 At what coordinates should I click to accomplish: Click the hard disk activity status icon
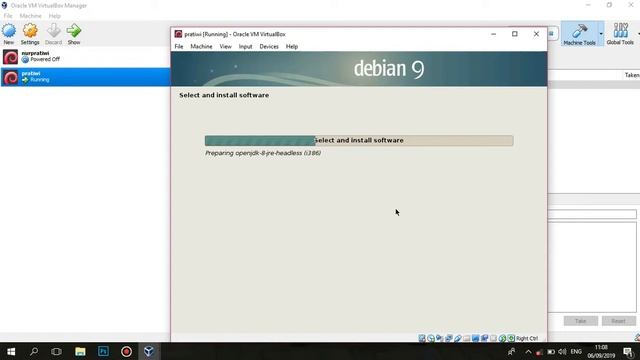click(x=422, y=338)
